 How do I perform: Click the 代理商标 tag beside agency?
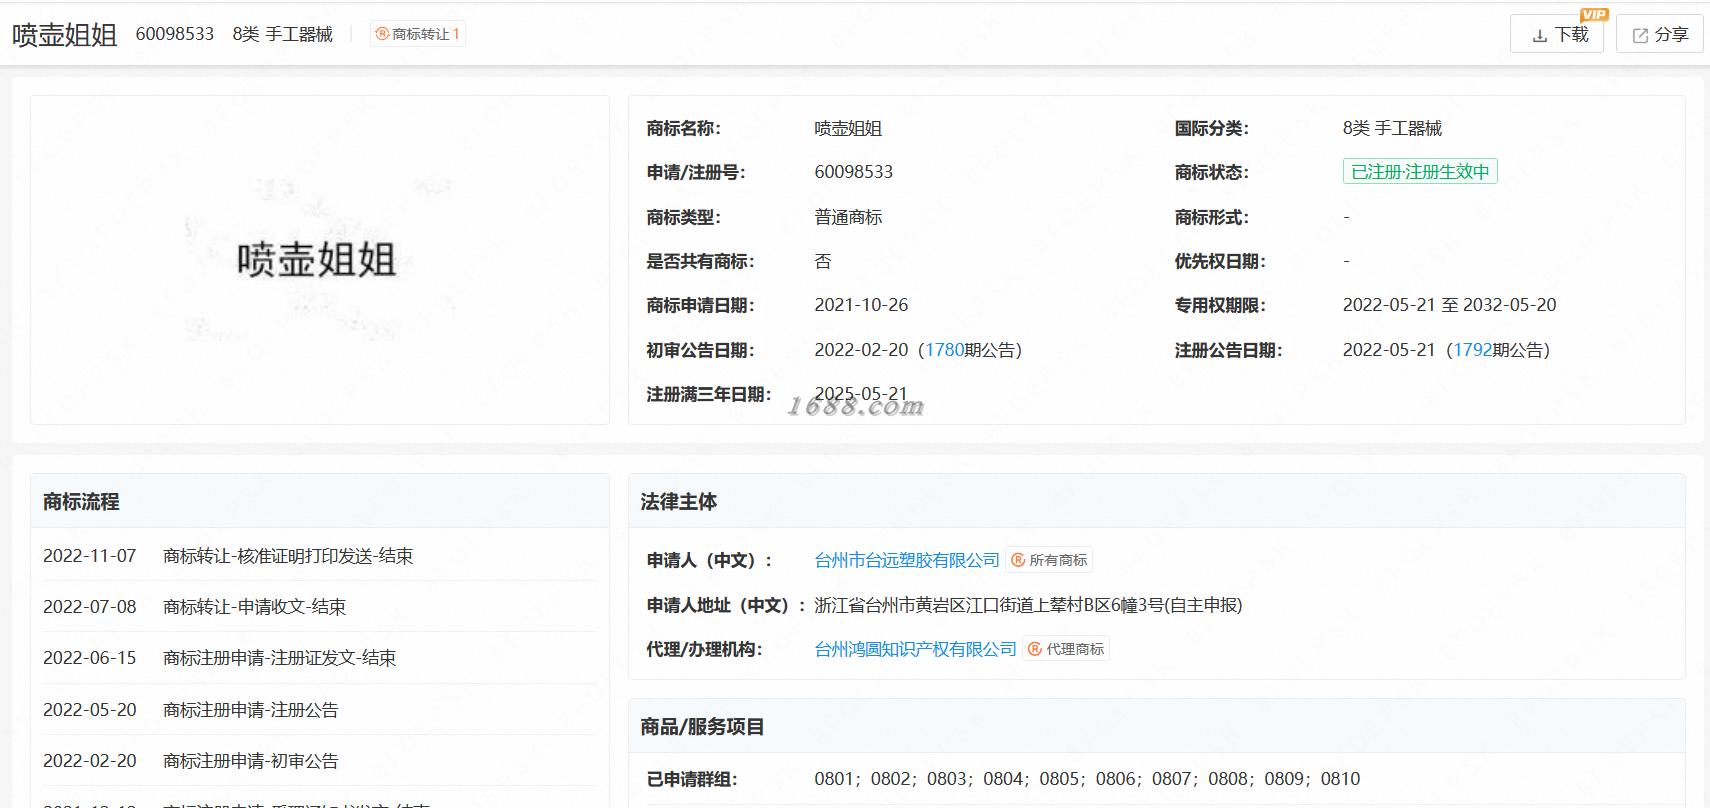[x=1066, y=649]
